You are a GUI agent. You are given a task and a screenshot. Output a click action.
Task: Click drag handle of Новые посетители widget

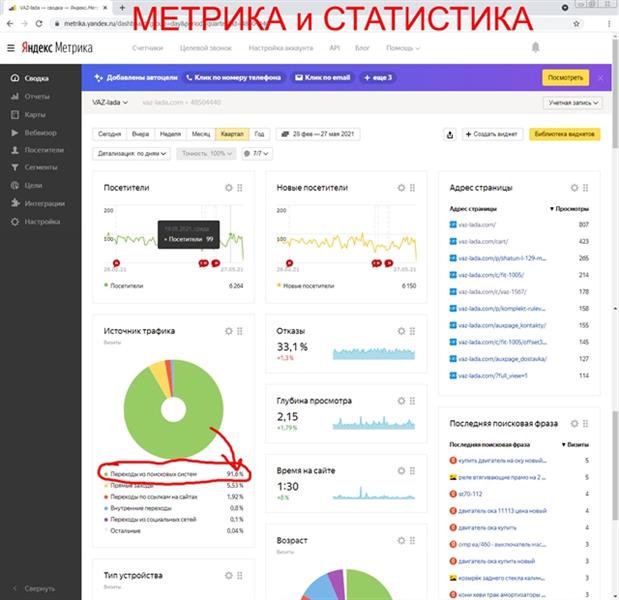[x=413, y=188]
